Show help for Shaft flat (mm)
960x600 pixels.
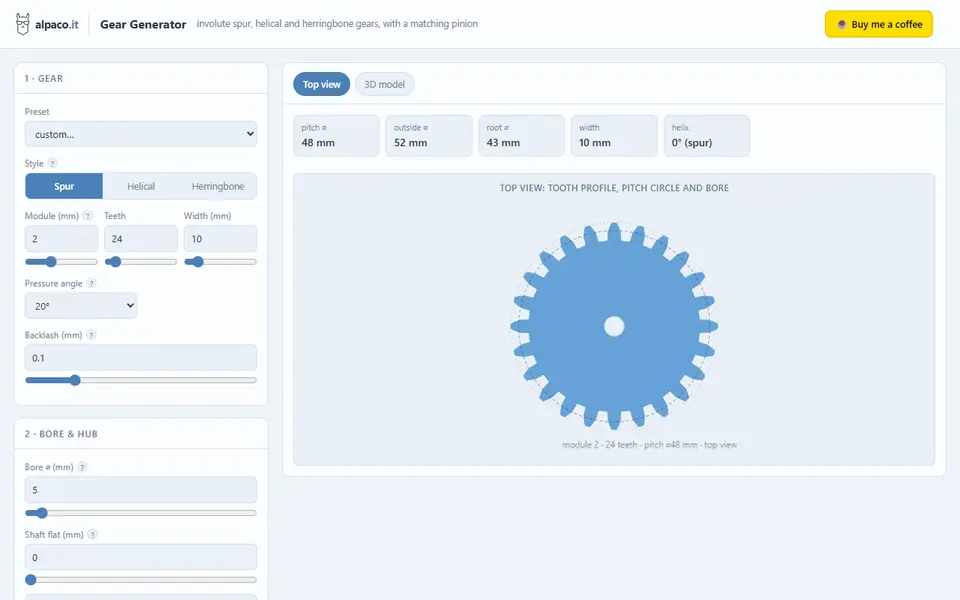[x=92, y=534]
